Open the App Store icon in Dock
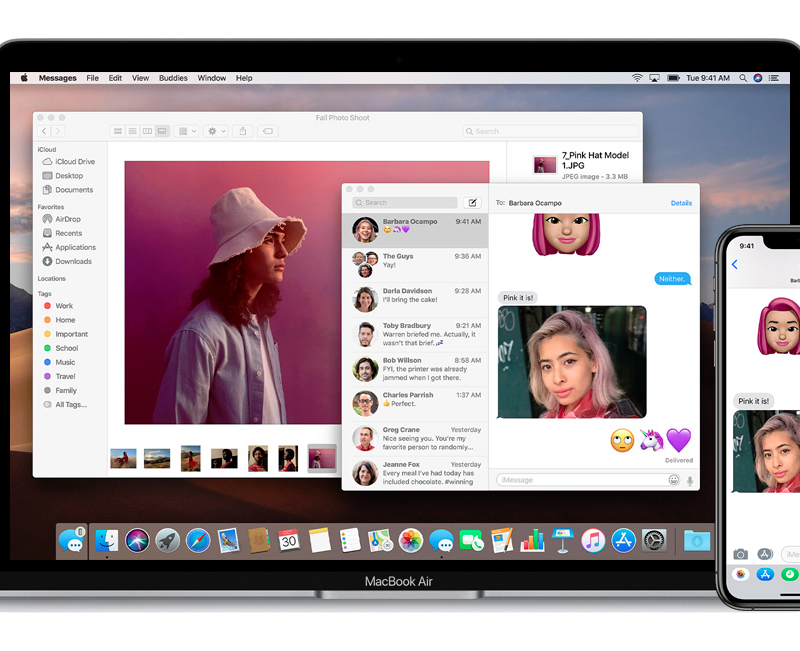 tap(623, 541)
